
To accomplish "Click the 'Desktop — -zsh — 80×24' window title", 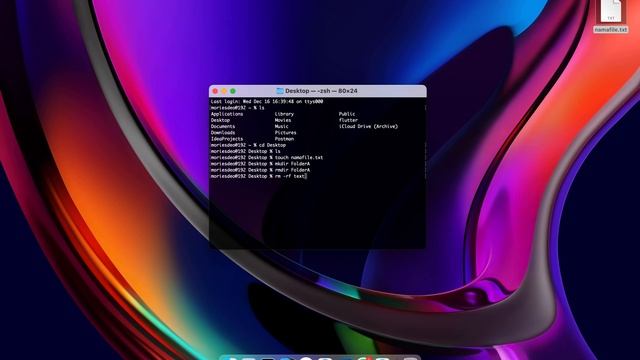I will pyautogui.click(x=321, y=91).
